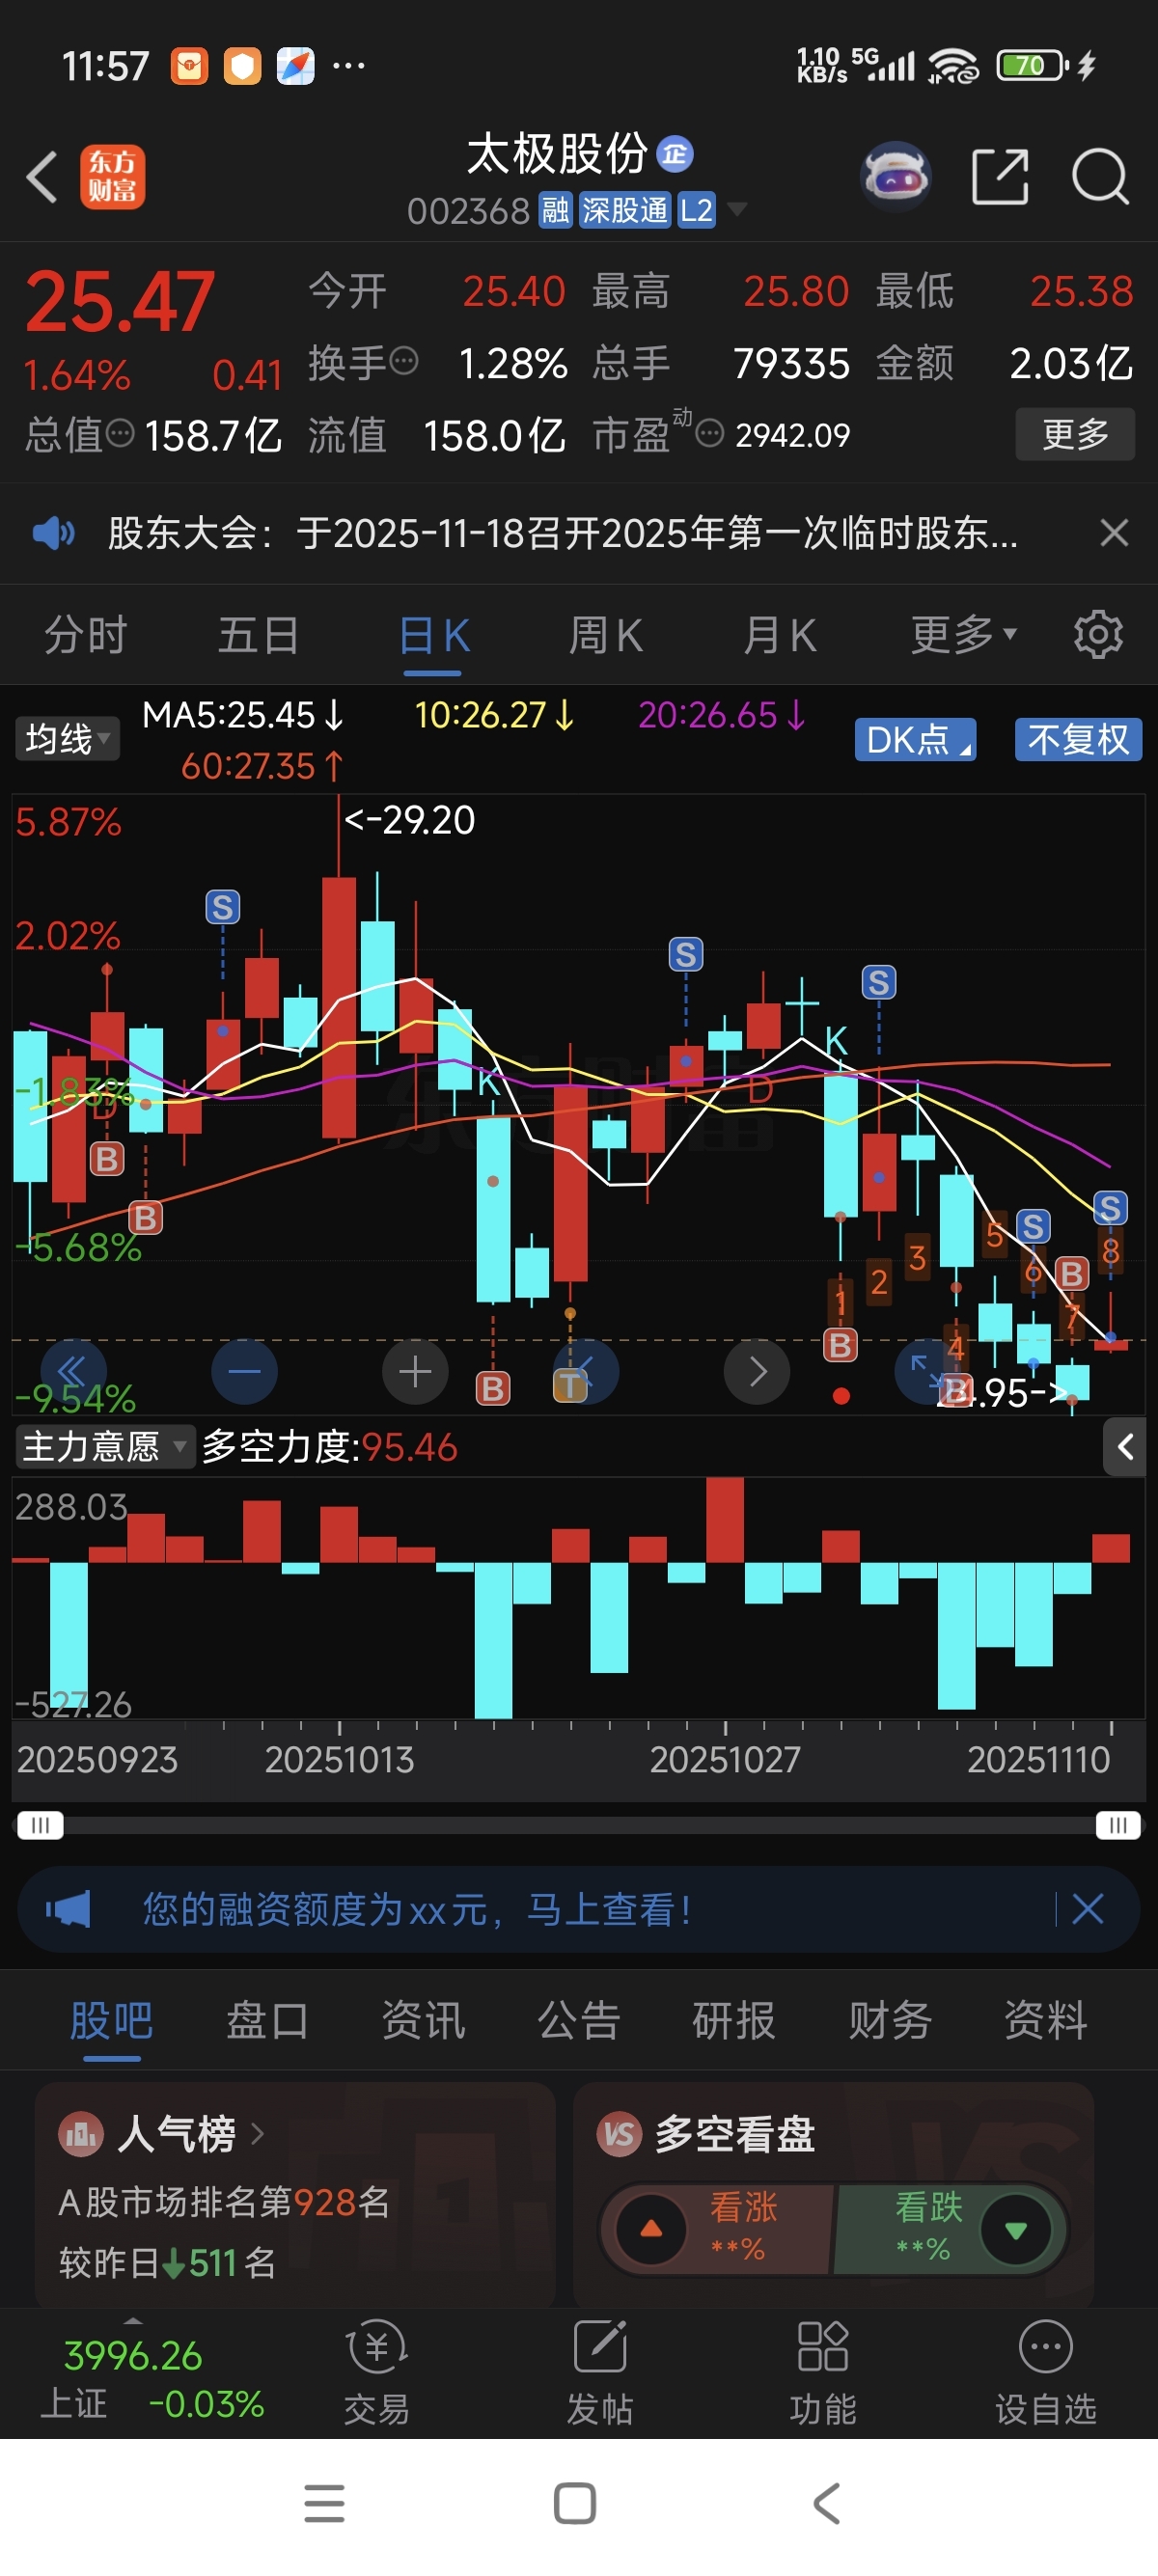The image size is (1158, 2576).
Task: Tap the 融 margin badge
Action: [x=555, y=211]
